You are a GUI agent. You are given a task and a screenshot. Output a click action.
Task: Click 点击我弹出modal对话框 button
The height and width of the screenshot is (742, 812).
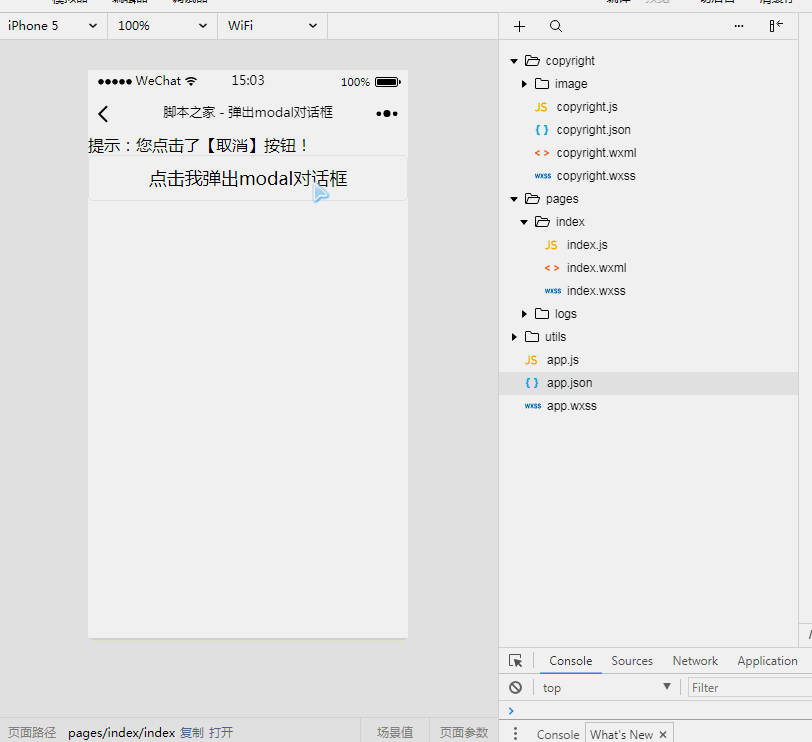248,178
